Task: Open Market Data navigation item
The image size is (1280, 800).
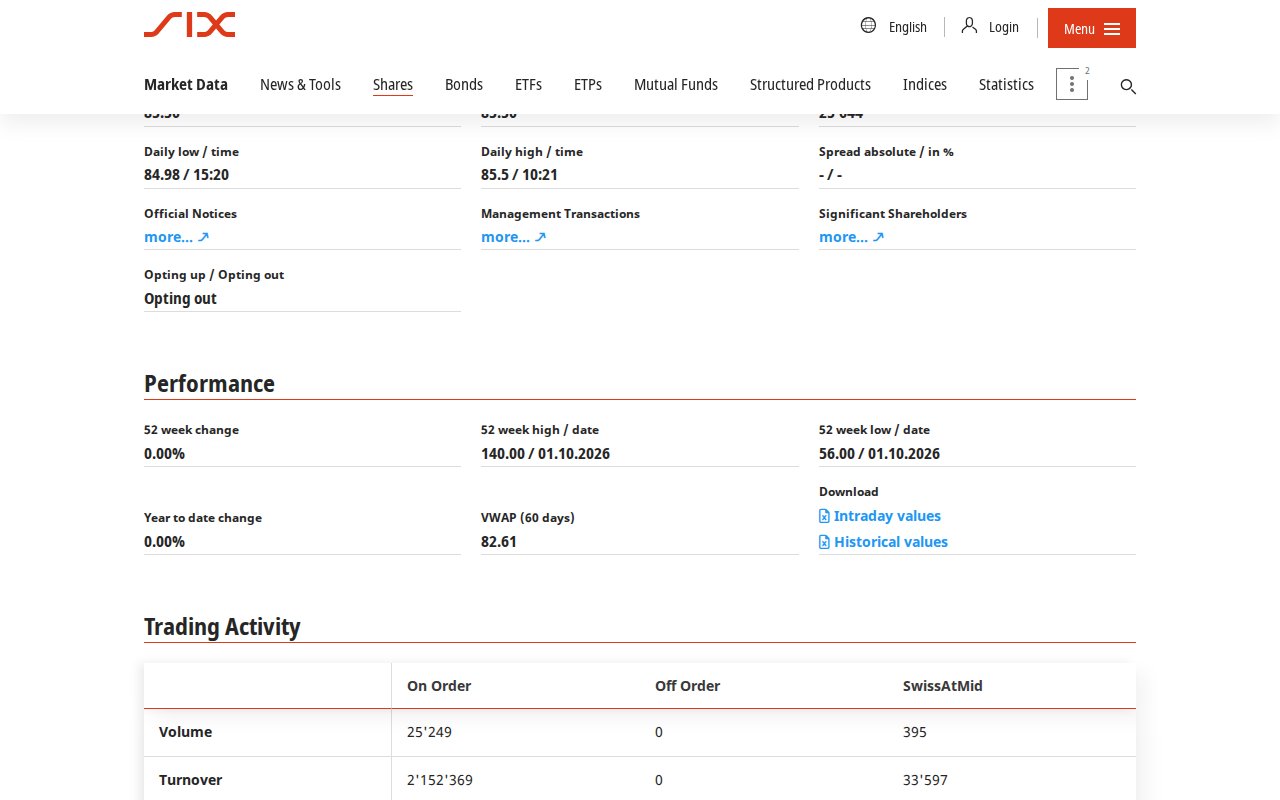Action: tap(186, 85)
